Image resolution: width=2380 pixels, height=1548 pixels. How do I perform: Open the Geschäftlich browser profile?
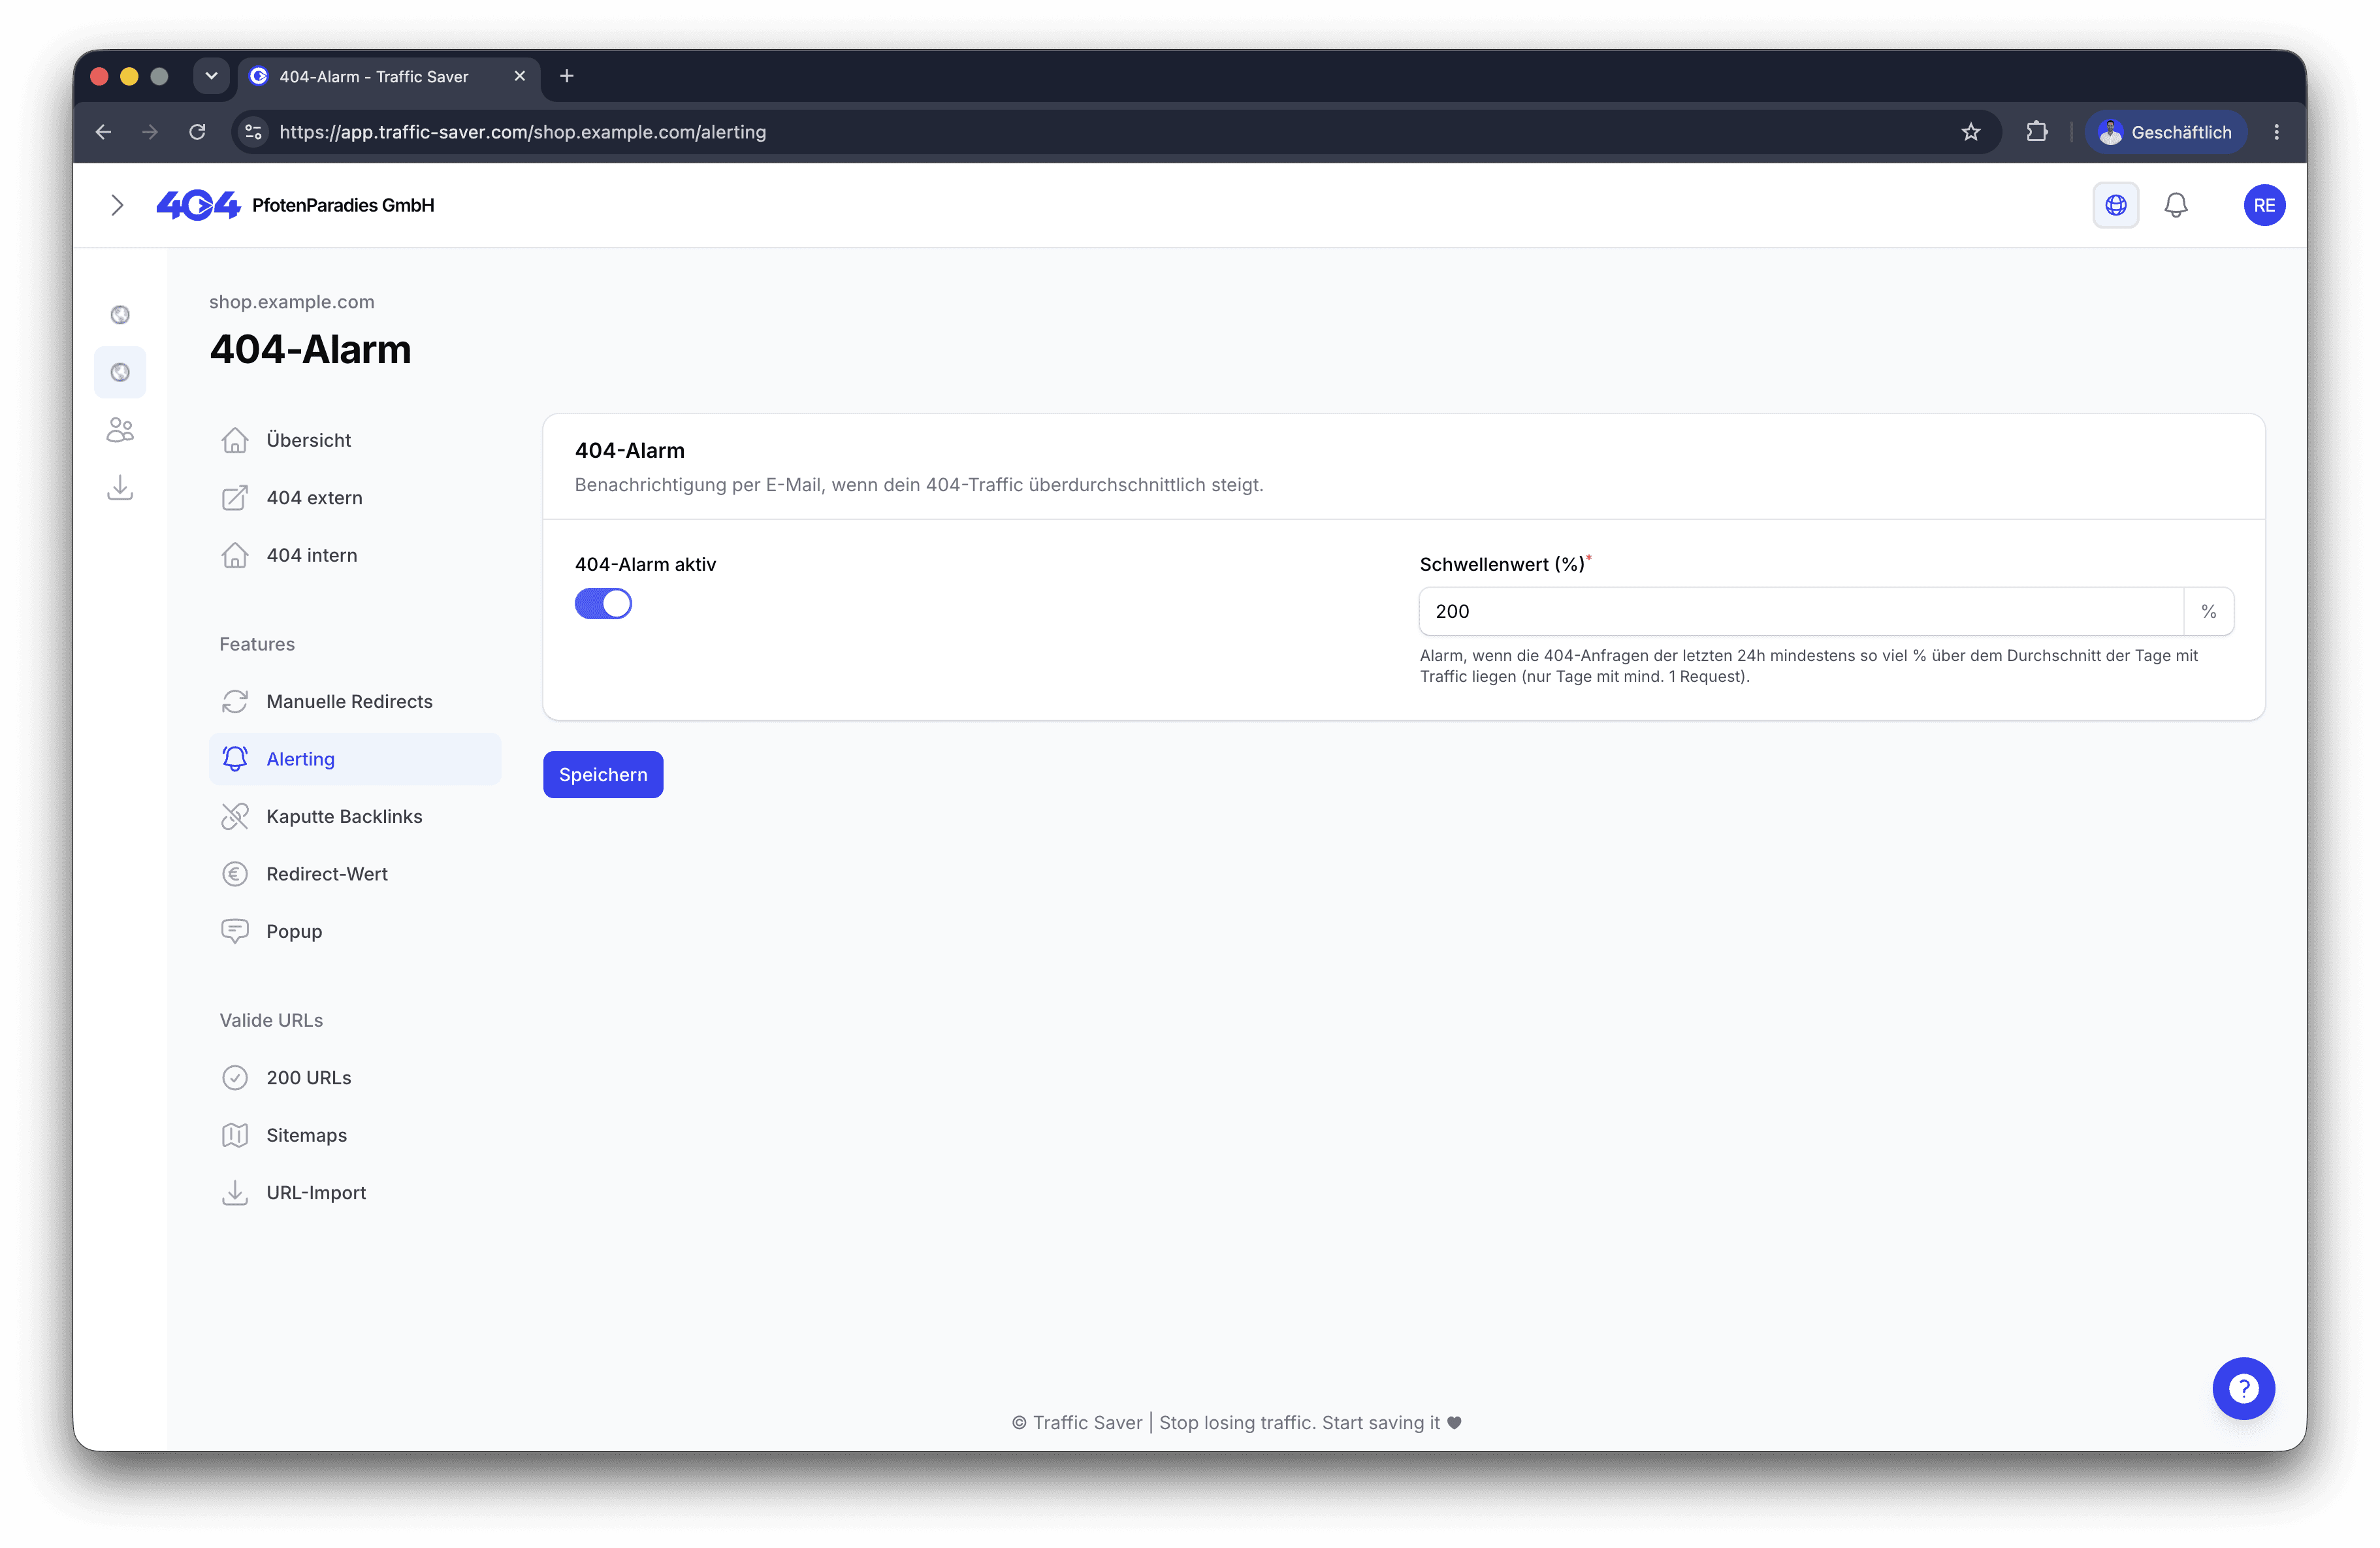2165,132
